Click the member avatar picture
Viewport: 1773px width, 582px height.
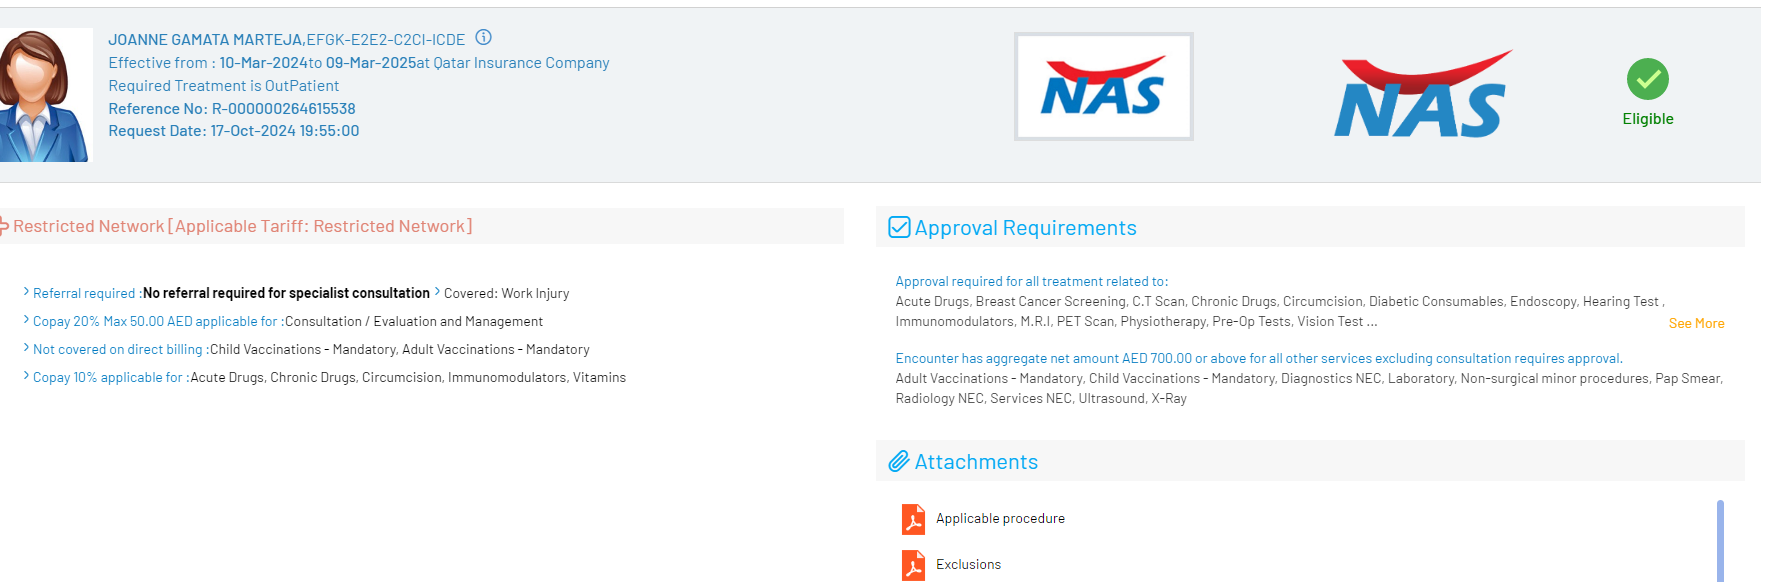click(46, 95)
